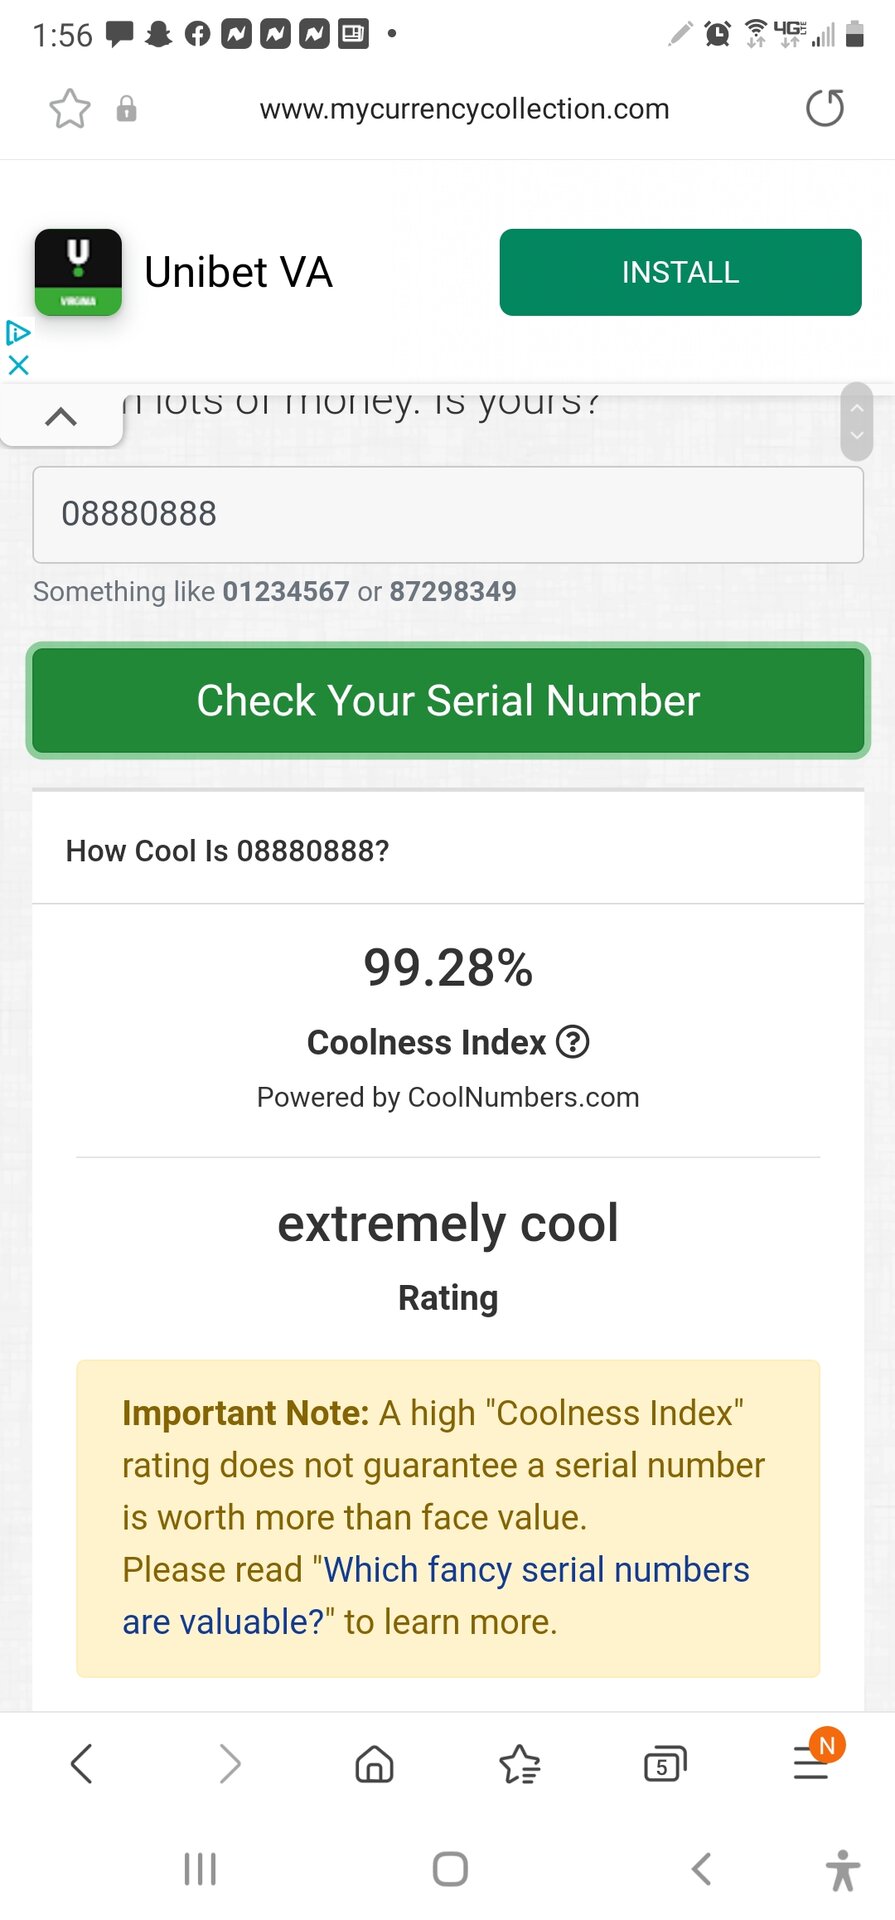This screenshot has height=1920, width=895.
Task: Tap the Coolness Index help question mark
Action: point(573,1042)
